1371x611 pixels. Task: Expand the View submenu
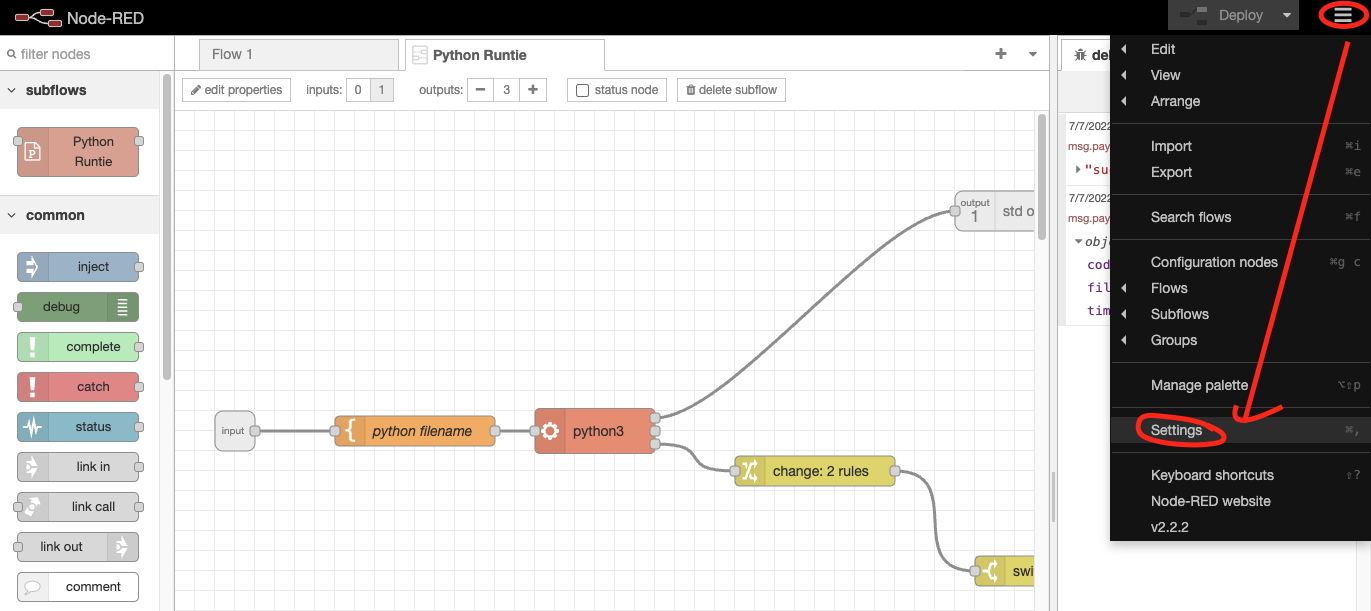point(1240,75)
